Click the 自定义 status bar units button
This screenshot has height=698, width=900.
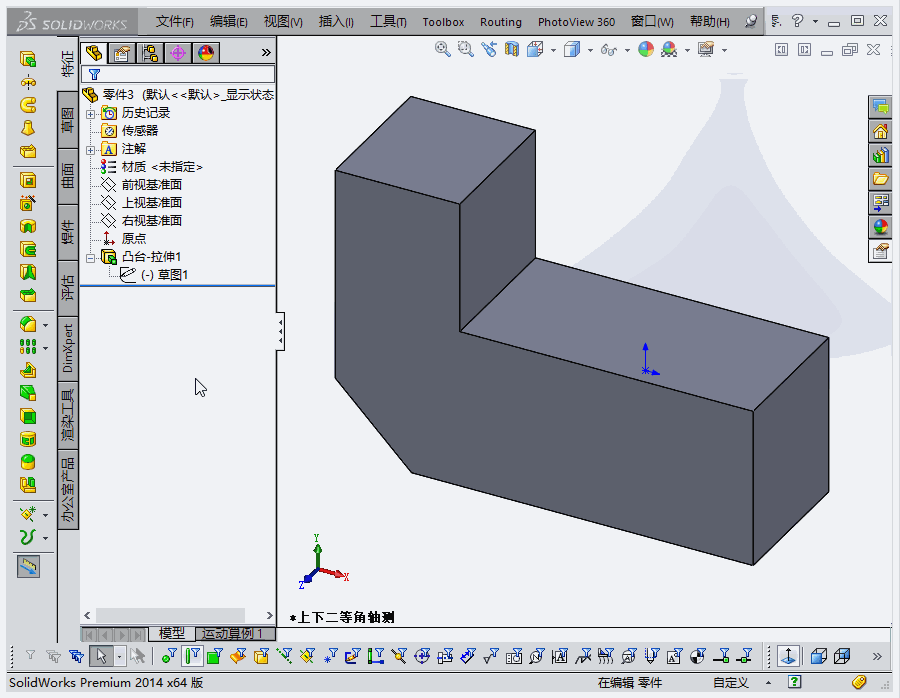tap(731, 683)
